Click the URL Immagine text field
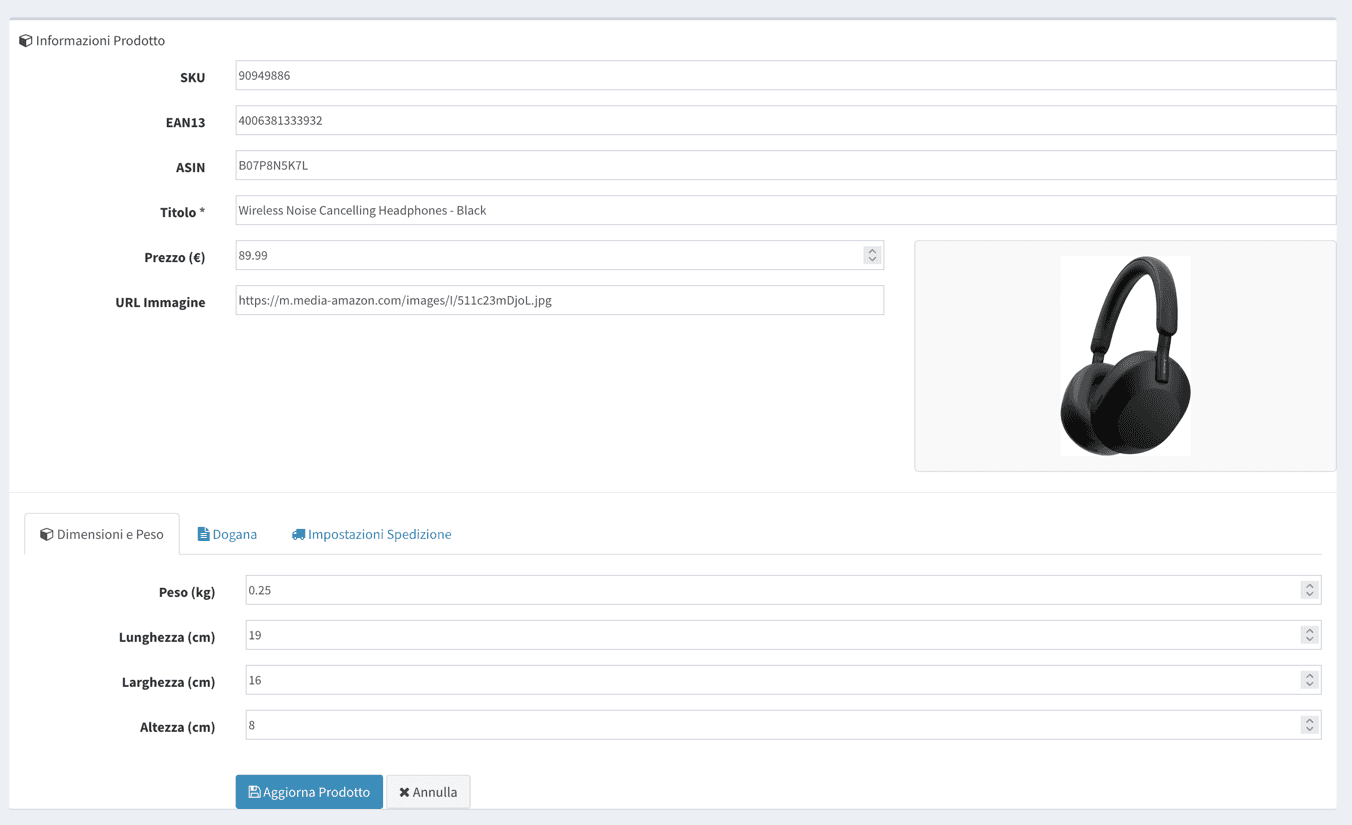This screenshot has height=825, width=1352. [559, 301]
